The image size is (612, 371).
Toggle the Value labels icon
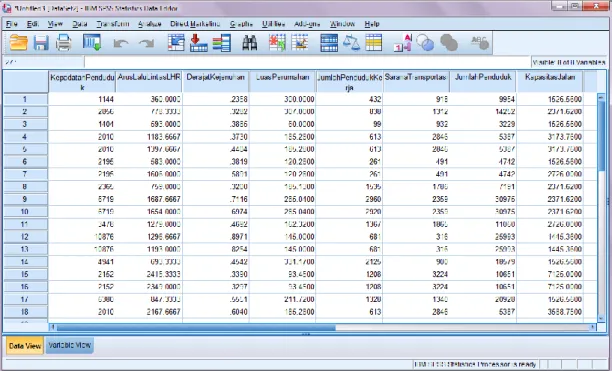(402, 43)
